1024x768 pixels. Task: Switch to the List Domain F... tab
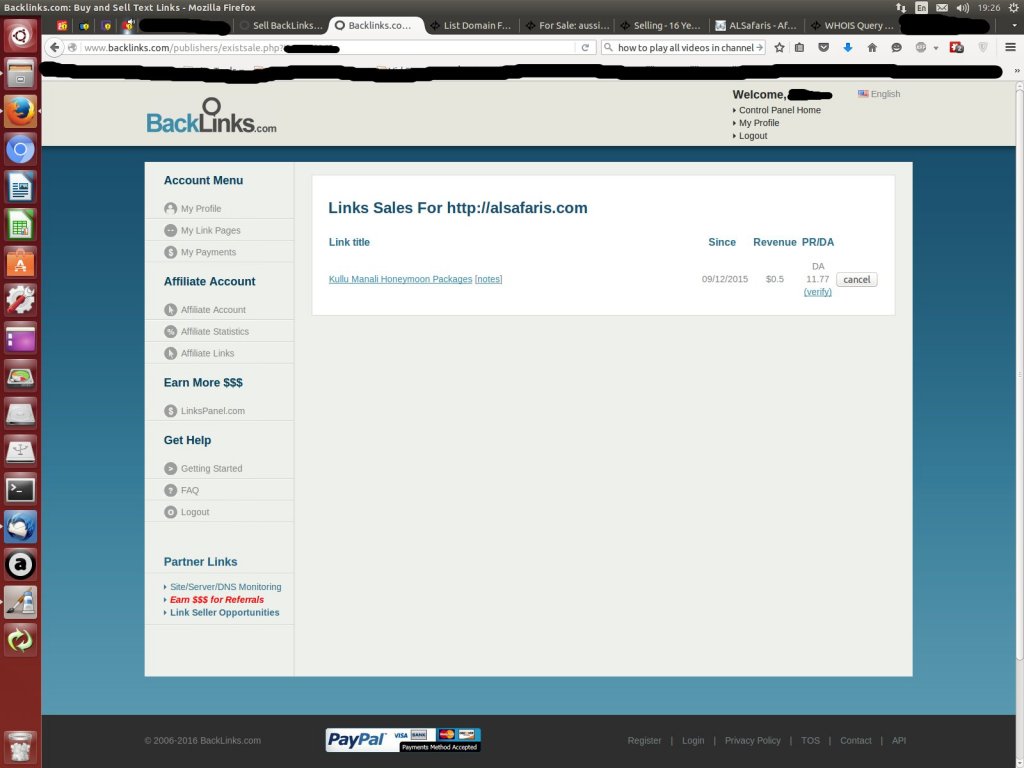(470, 25)
